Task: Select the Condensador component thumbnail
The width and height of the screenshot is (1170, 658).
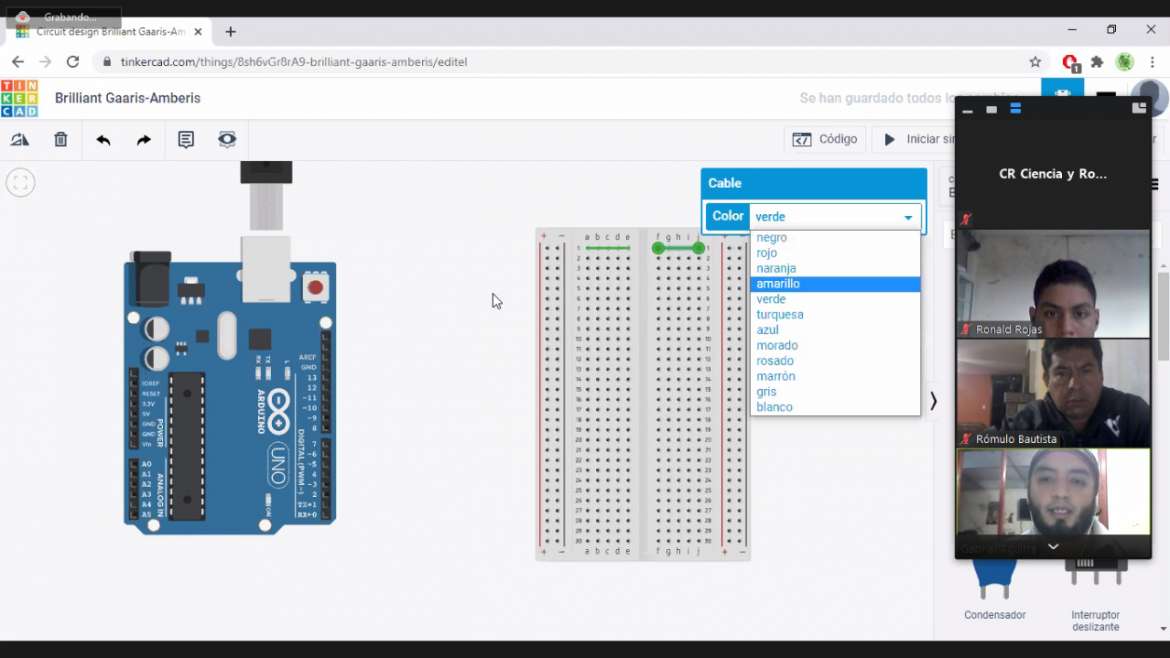Action: click(x=994, y=585)
